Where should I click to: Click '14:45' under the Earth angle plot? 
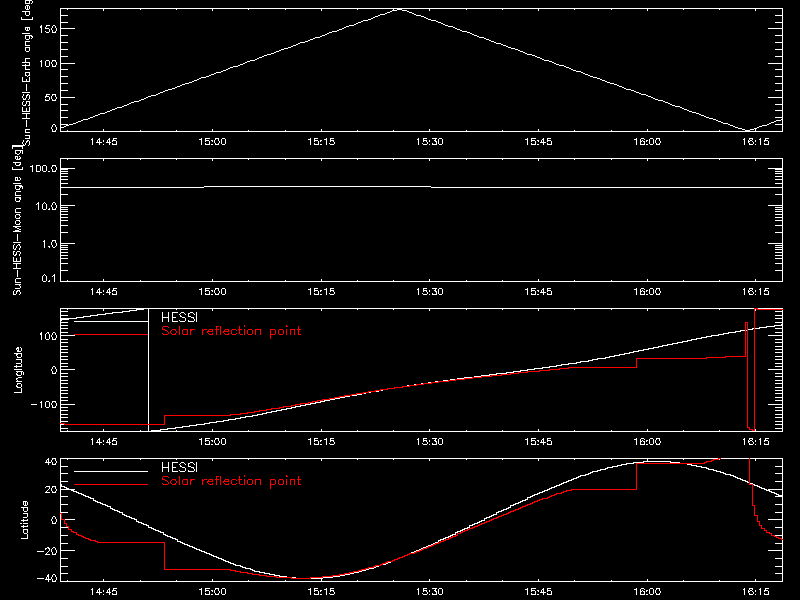104,142
